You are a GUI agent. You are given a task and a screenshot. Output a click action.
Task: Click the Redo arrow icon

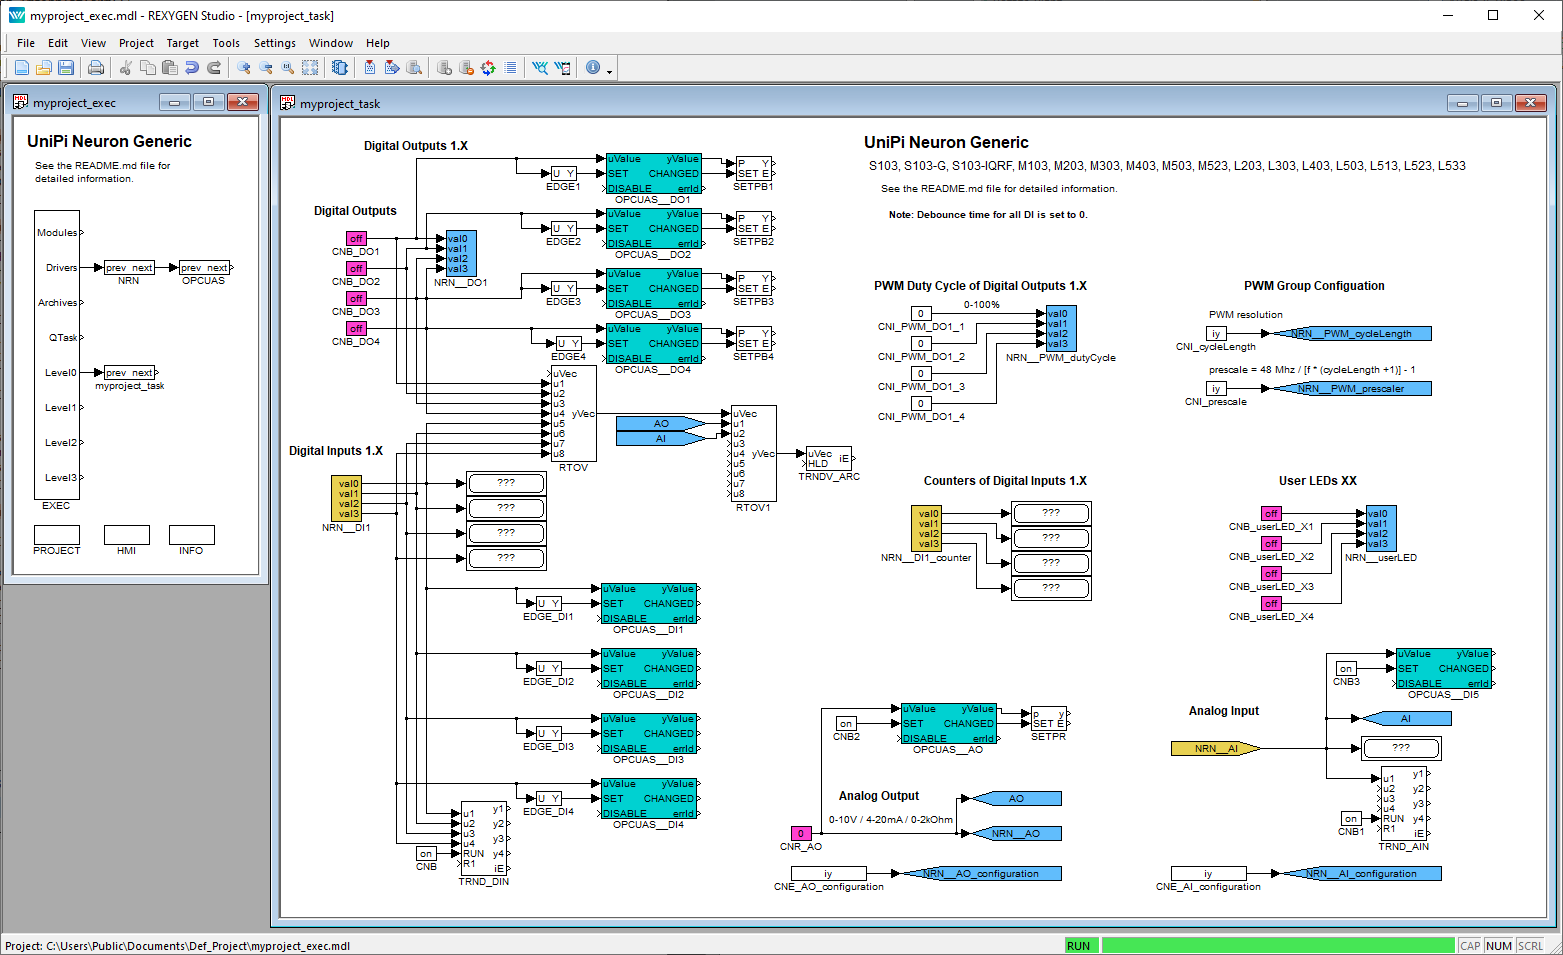(x=213, y=68)
